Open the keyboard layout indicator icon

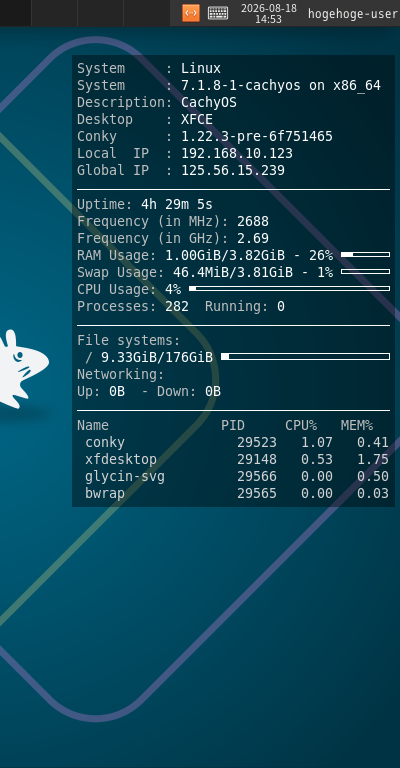click(218, 13)
